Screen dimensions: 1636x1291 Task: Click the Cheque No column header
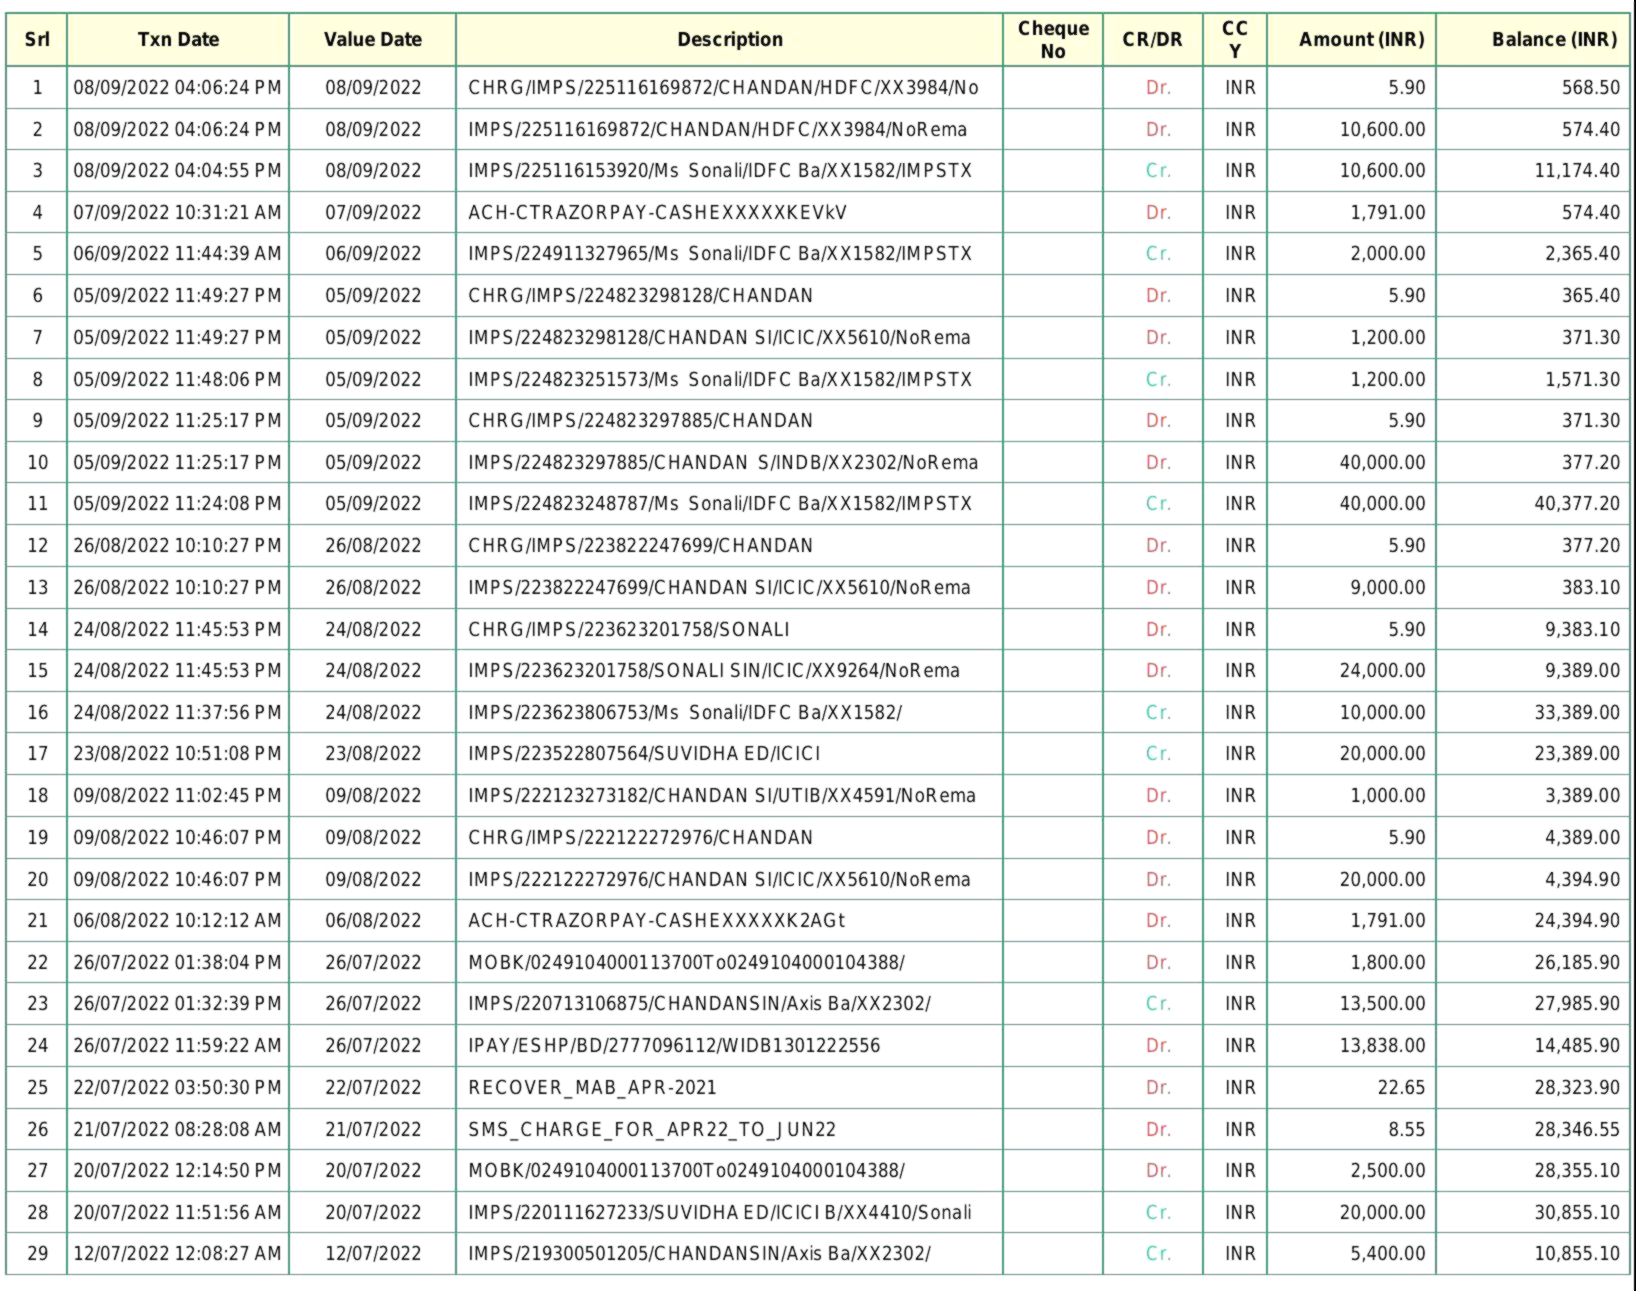tap(1052, 40)
